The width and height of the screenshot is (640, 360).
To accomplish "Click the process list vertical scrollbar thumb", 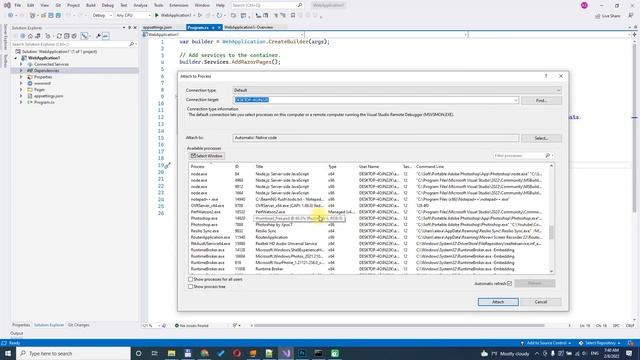I will click(x=551, y=232).
